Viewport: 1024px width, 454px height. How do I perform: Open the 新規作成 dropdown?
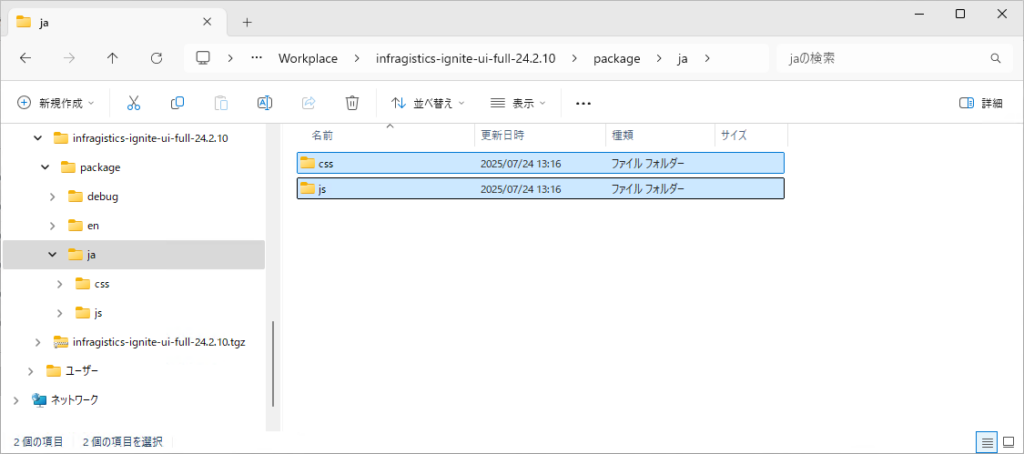click(x=55, y=103)
